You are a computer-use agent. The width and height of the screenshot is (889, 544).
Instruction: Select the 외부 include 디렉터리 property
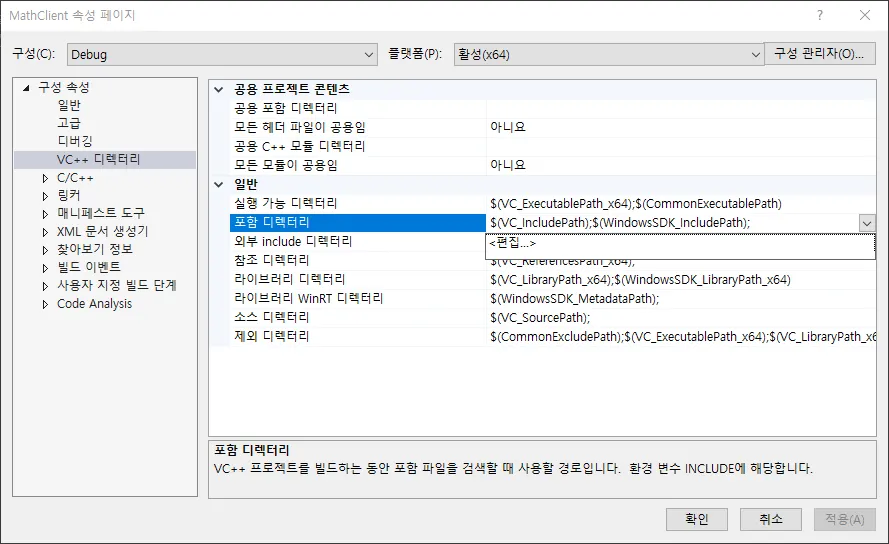coord(358,241)
